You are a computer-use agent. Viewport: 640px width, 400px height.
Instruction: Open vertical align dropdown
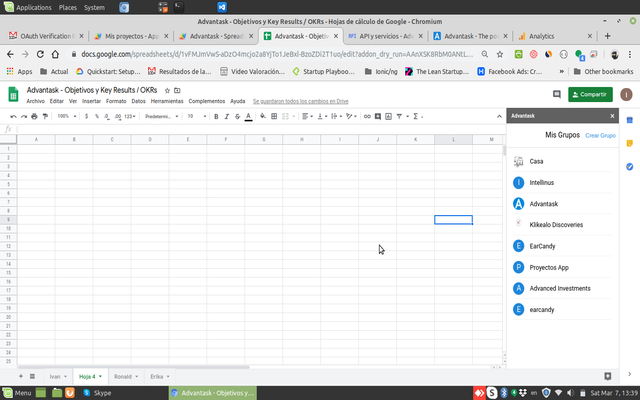click(x=322, y=116)
